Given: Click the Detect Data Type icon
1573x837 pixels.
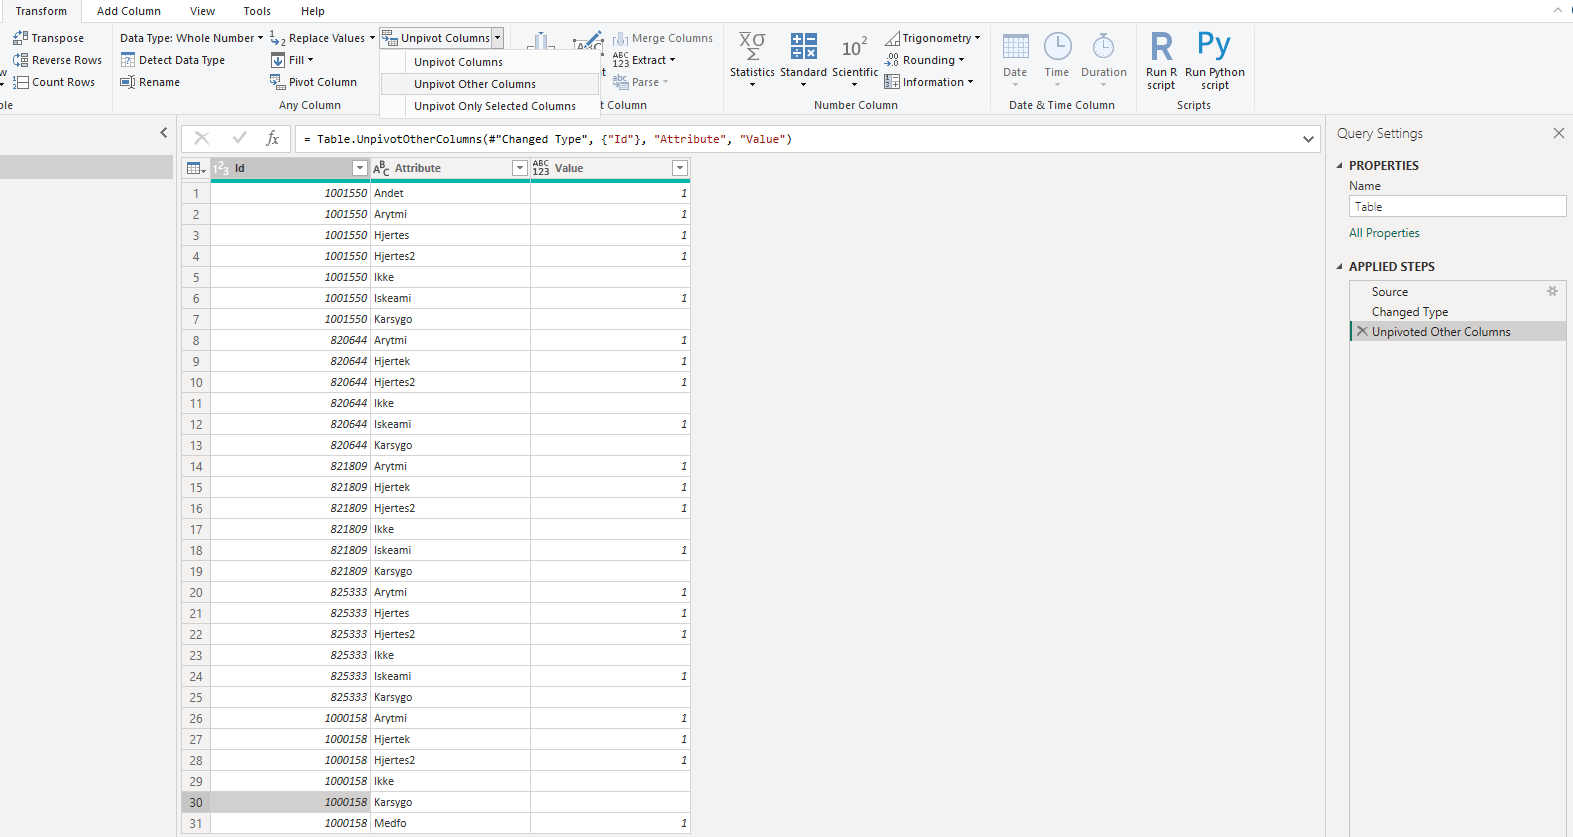Looking at the screenshot, I should tap(128, 60).
